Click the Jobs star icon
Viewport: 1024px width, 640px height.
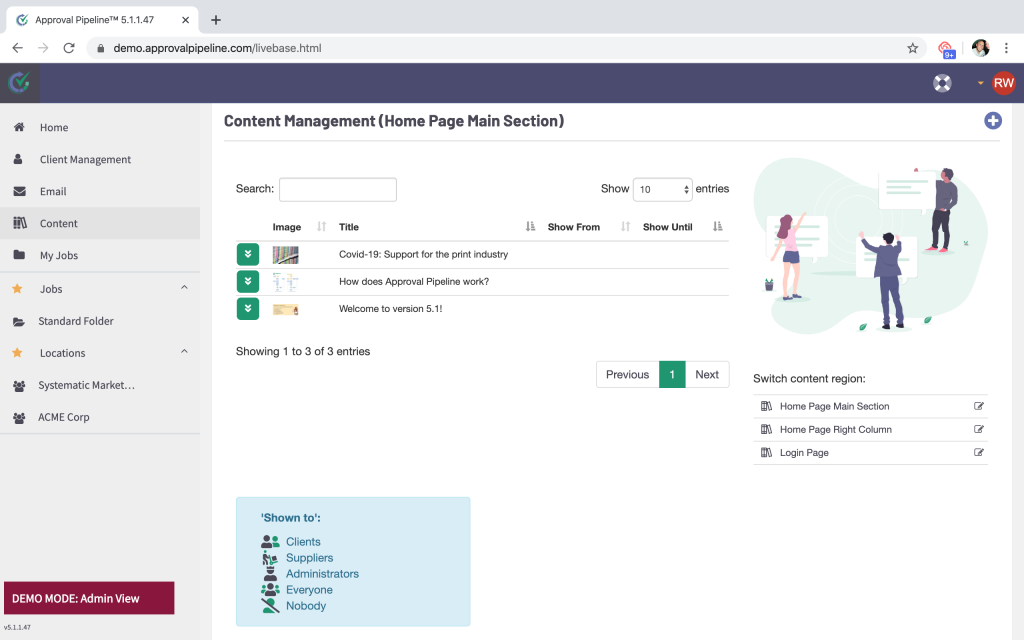point(18,289)
